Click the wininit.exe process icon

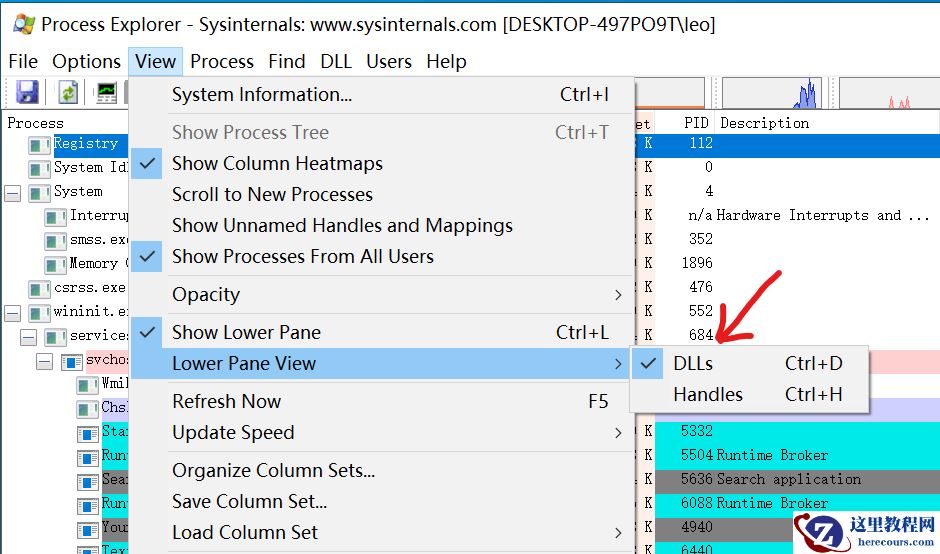(x=40, y=312)
